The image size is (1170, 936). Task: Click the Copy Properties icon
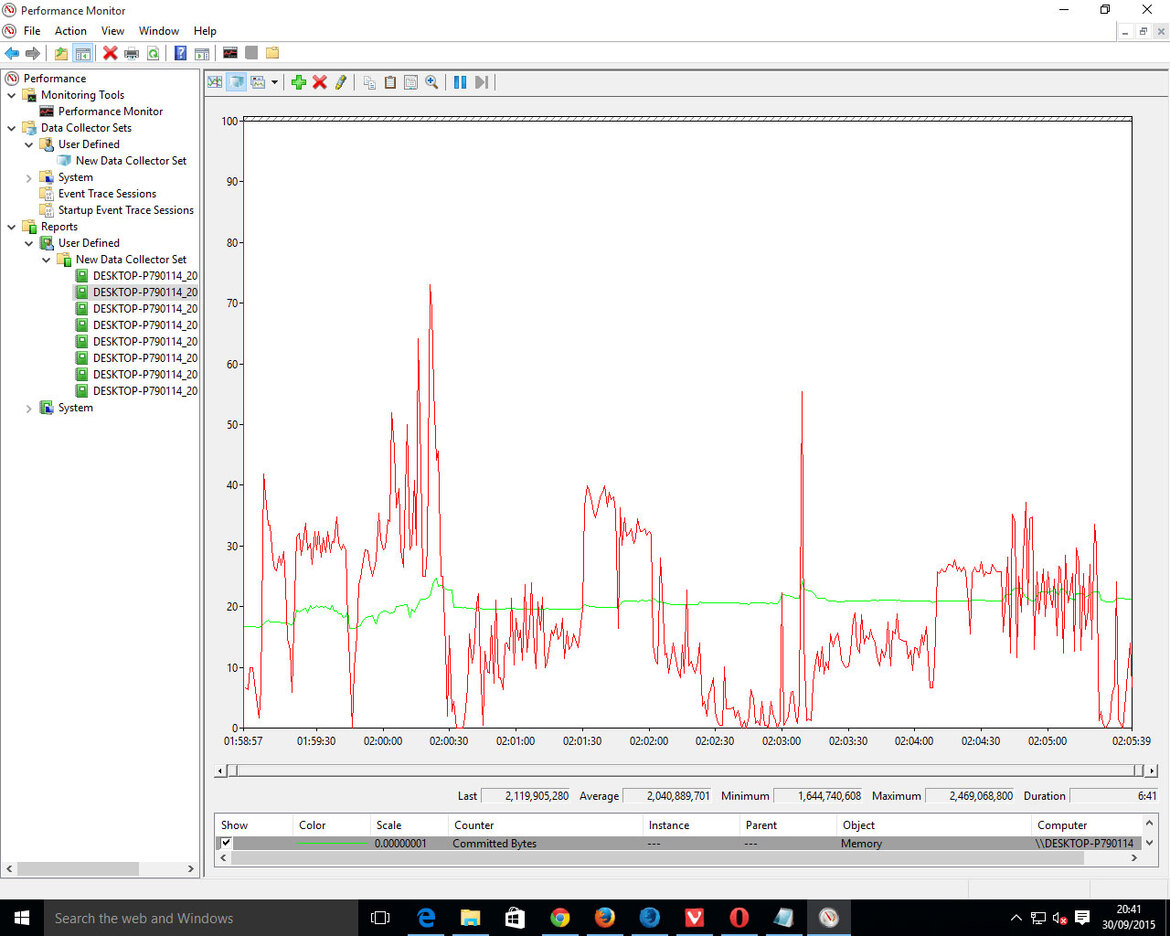369,82
